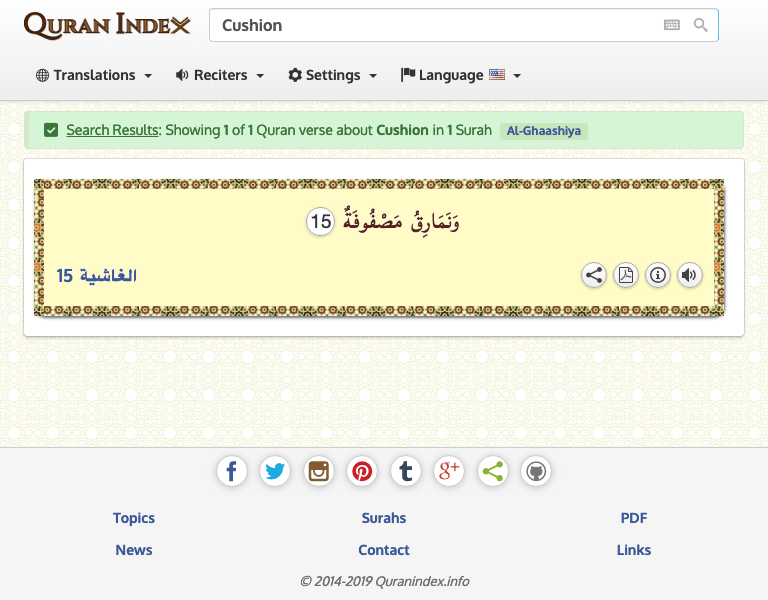Image resolution: width=768 pixels, height=600 pixels.
Task: Click the Pinterest icon
Action: pyautogui.click(x=362, y=471)
